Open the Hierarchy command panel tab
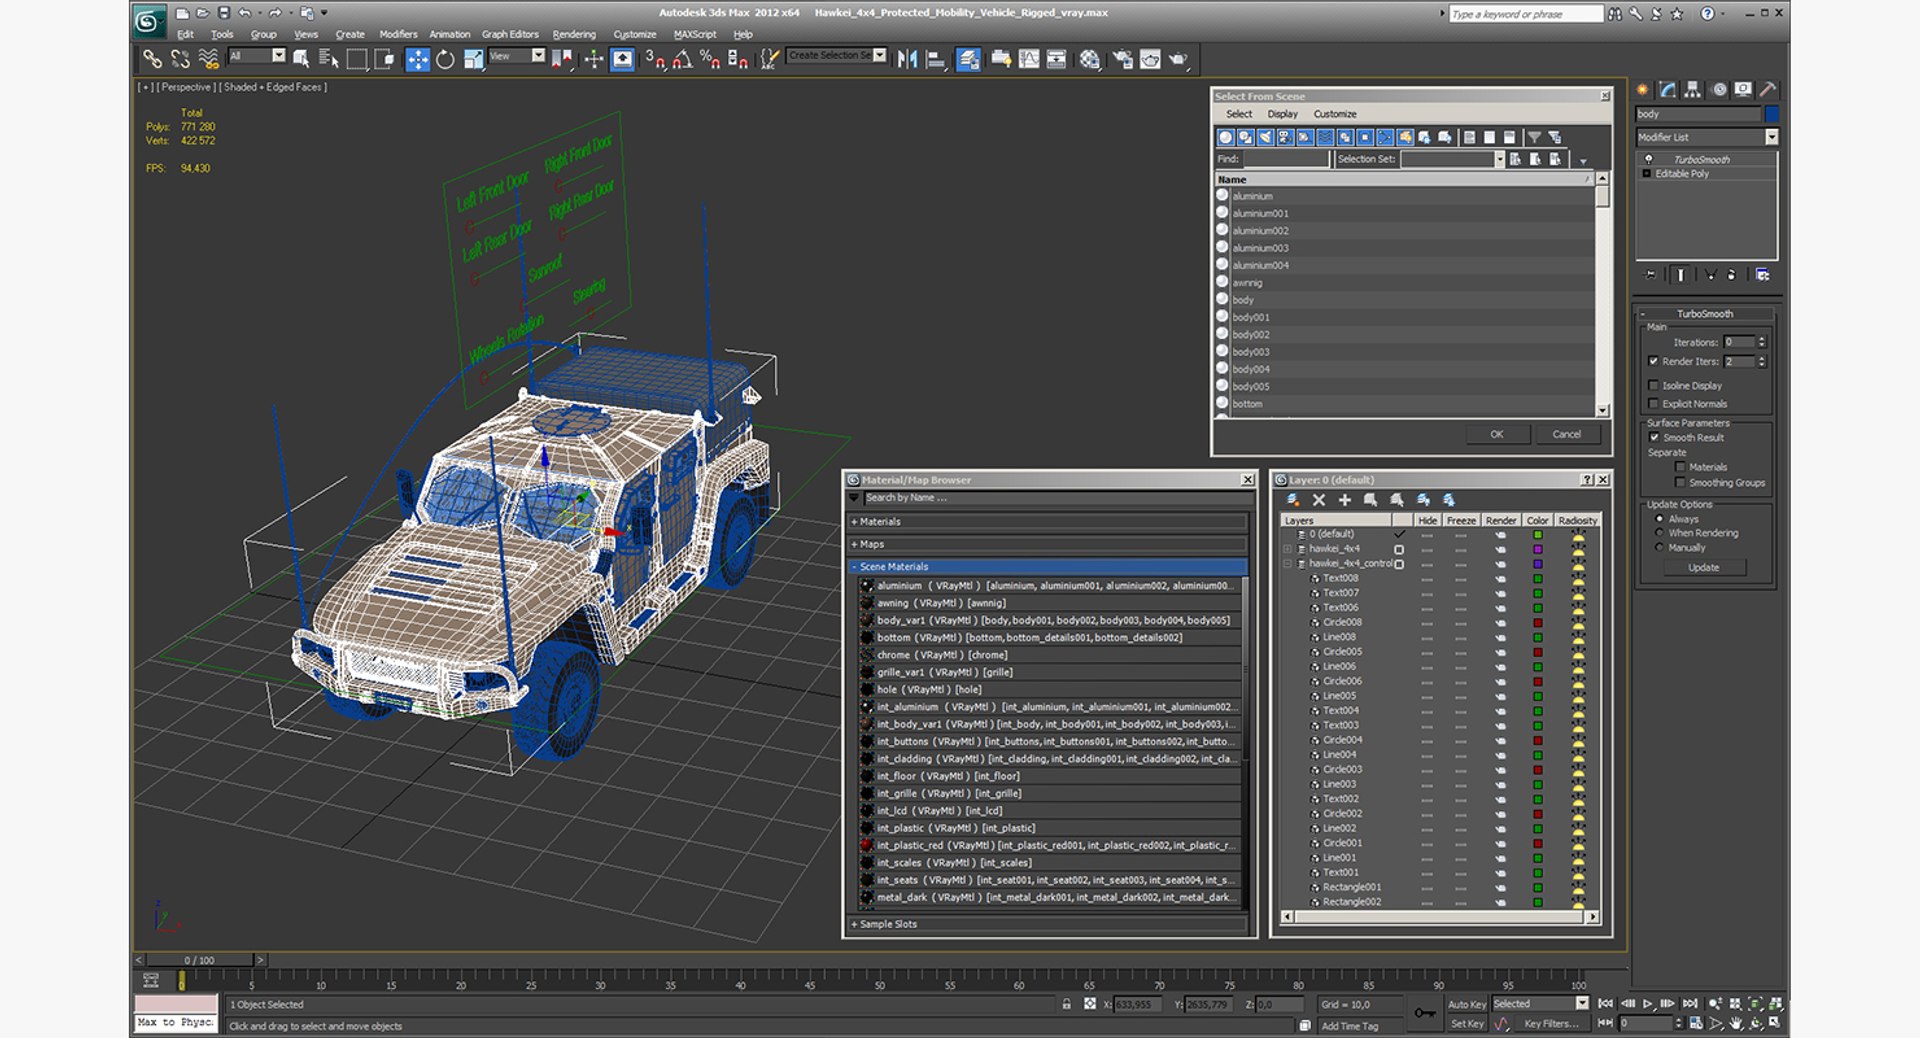The height and width of the screenshot is (1038, 1920). pos(1692,89)
